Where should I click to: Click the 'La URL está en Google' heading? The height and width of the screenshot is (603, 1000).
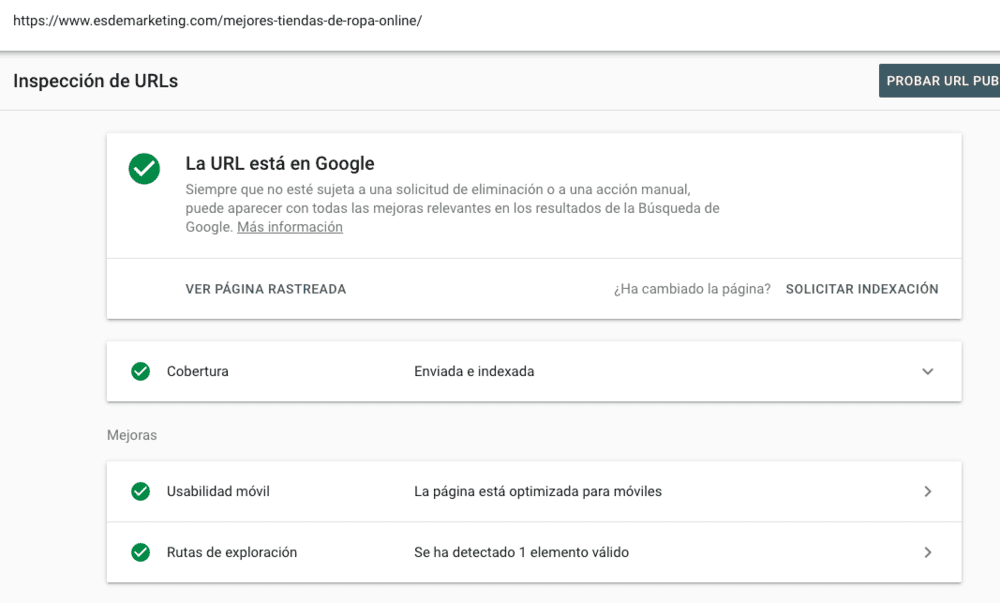(280, 164)
